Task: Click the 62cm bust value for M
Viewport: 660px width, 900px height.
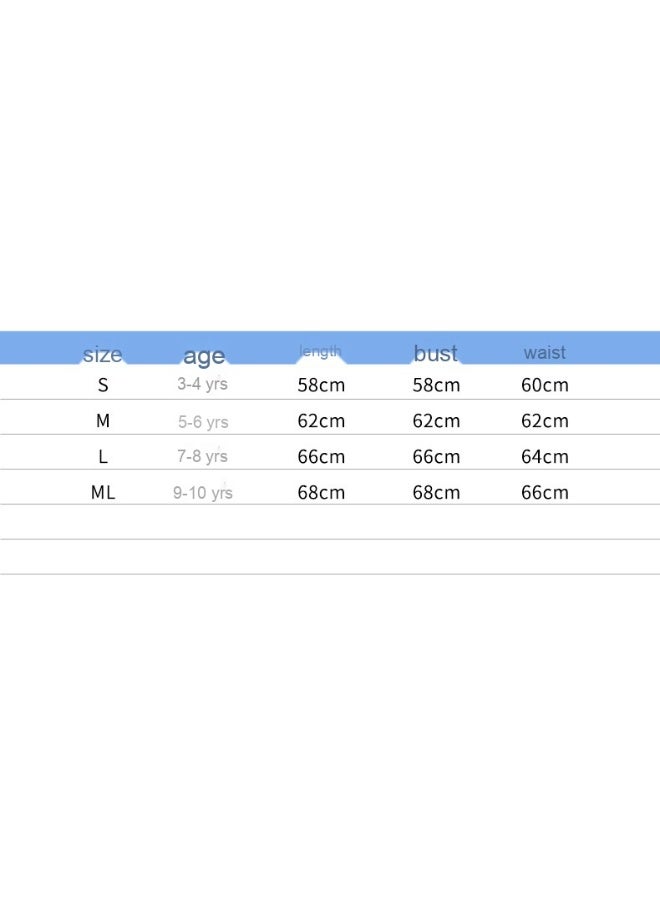Action: [436, 421]
